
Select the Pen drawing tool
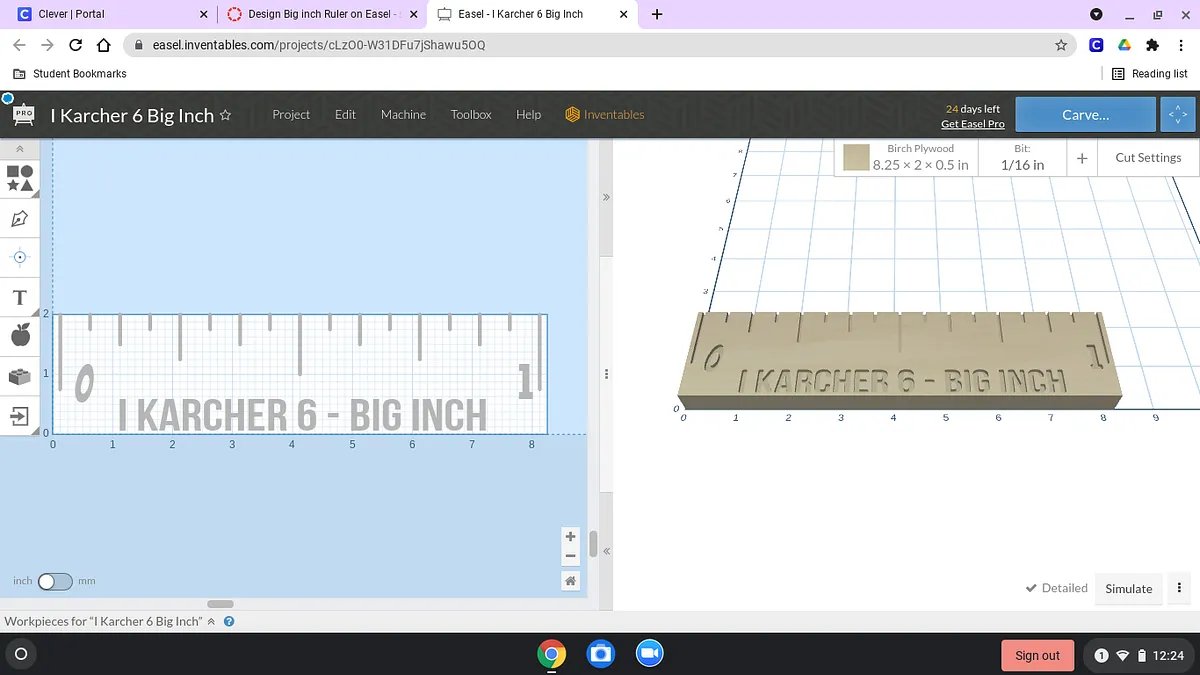pos(19,218)
